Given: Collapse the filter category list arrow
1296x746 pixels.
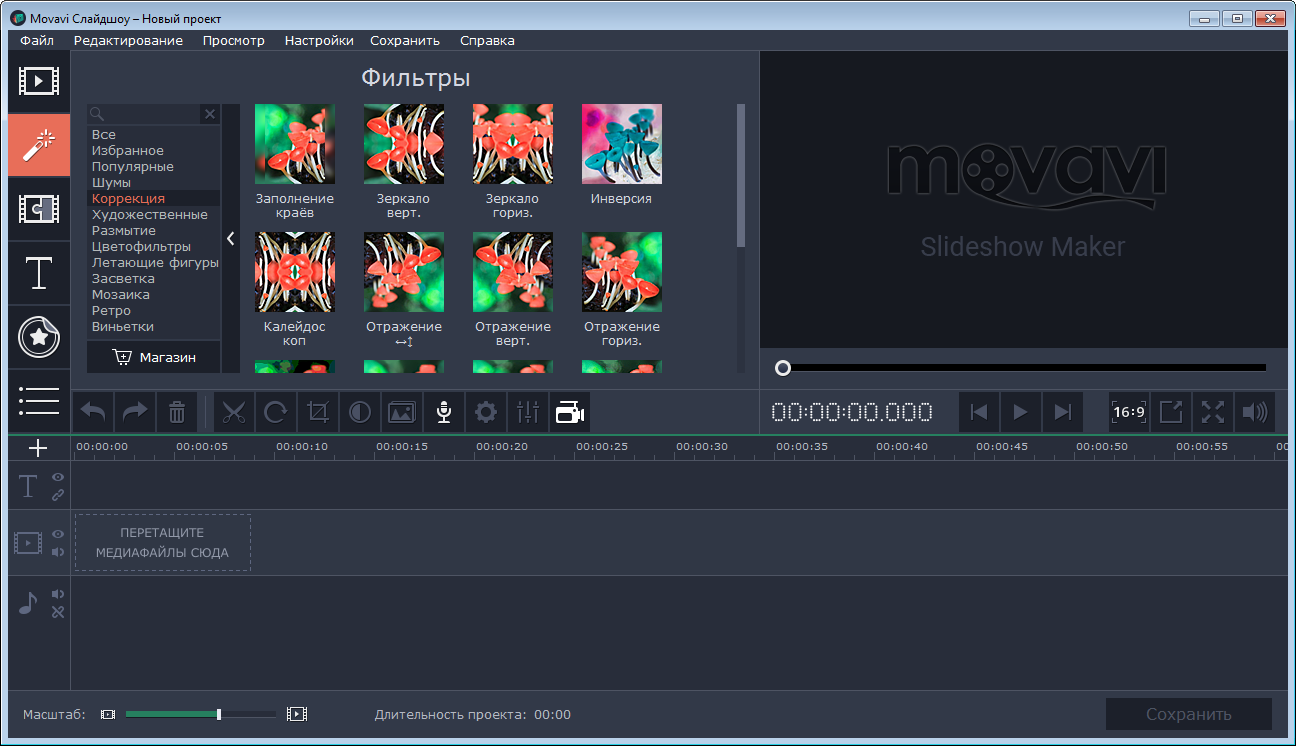Looking at the screenshot, I should click(x=231, y=238).
